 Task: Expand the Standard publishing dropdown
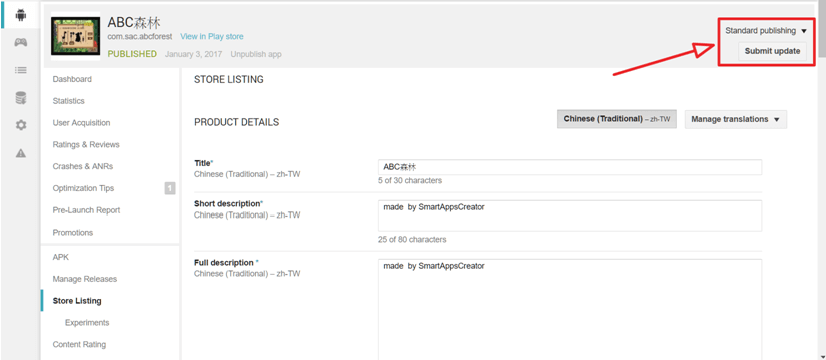click(x=765, y=31)
